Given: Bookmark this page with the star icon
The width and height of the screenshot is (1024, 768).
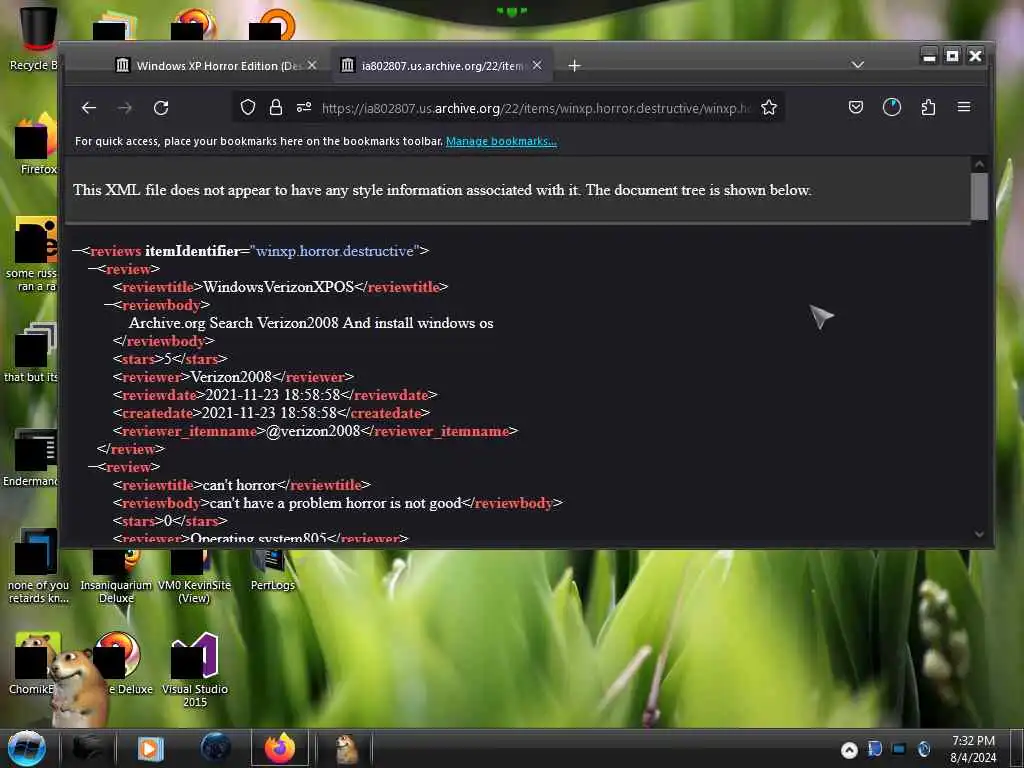Looking at the screenshot, I should coord(769,107).
